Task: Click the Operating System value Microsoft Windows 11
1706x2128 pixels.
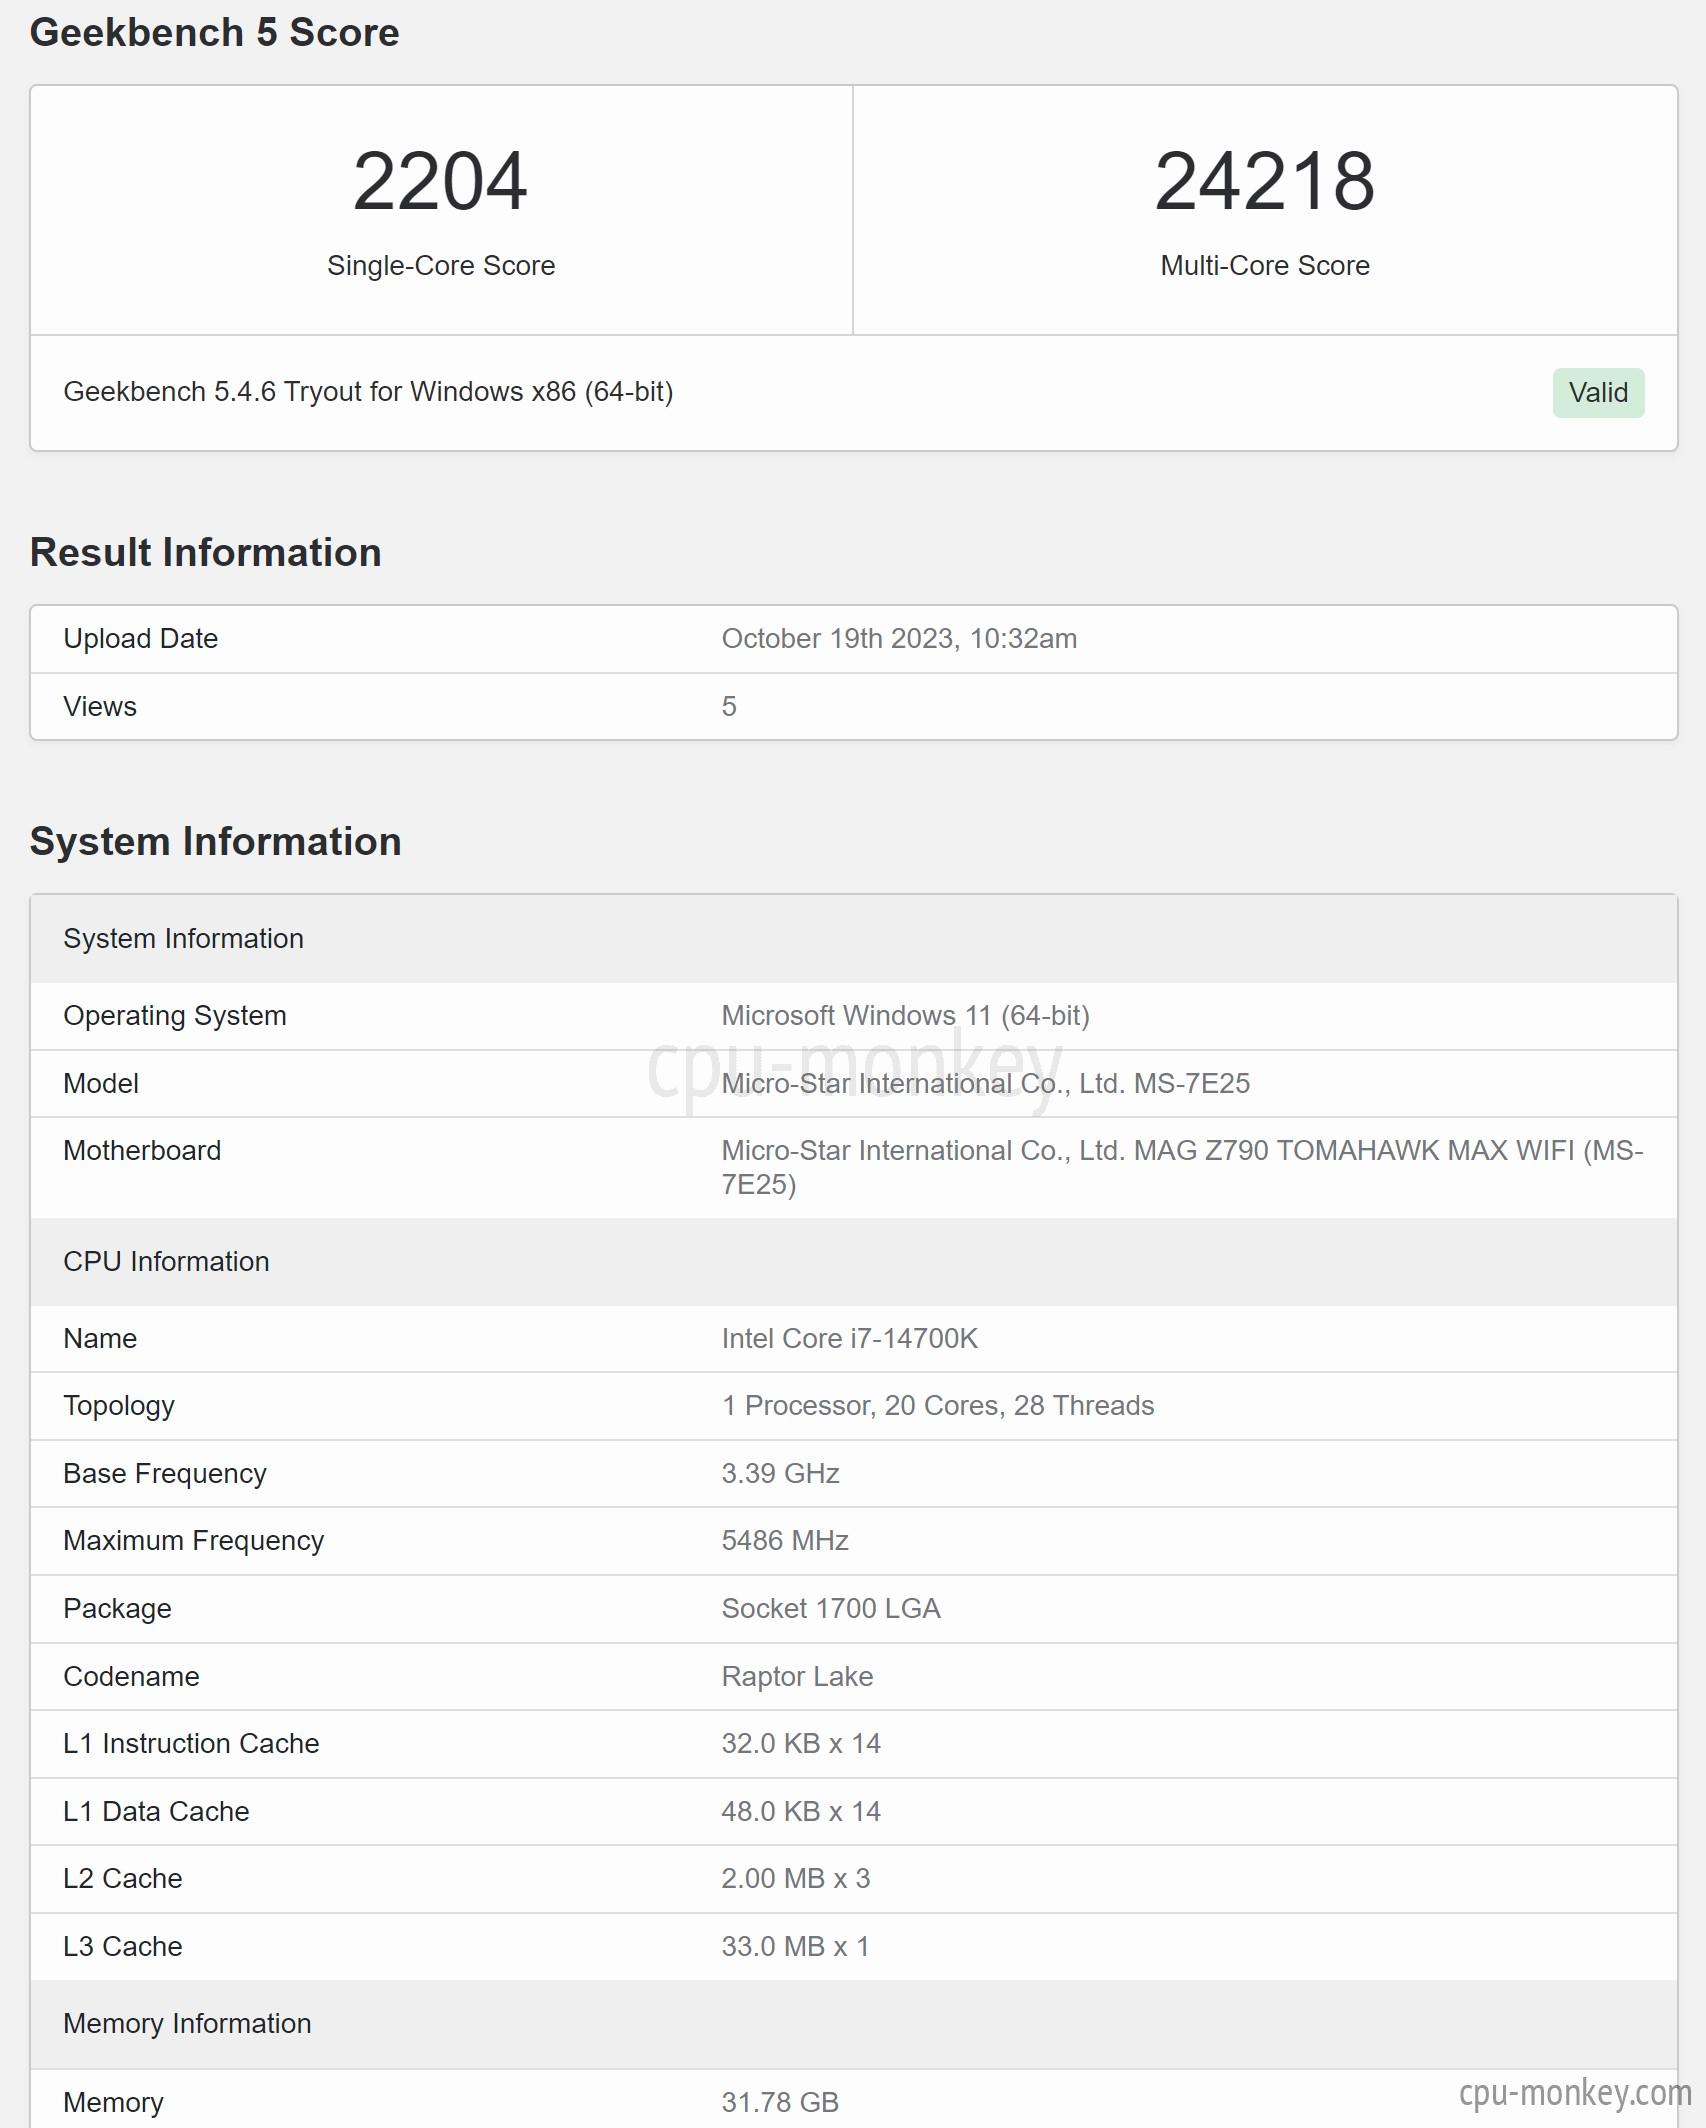Action: click(905, 1015)
